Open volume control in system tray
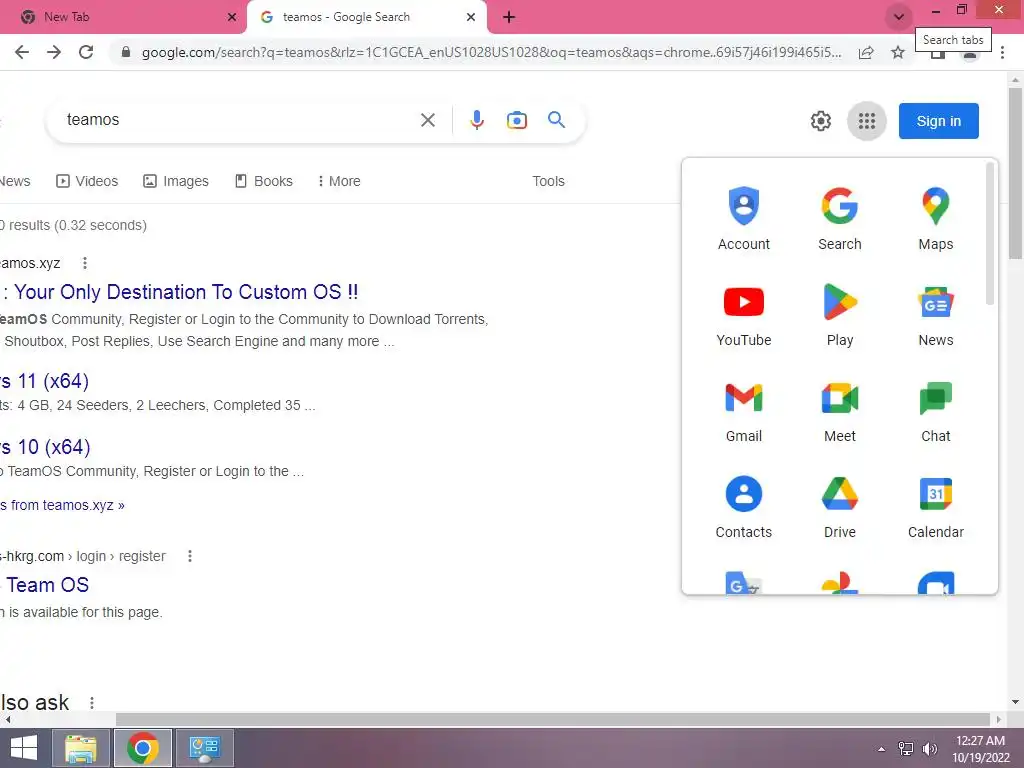This screenshot has width=1024, height=768. click(x=929, y=749)
